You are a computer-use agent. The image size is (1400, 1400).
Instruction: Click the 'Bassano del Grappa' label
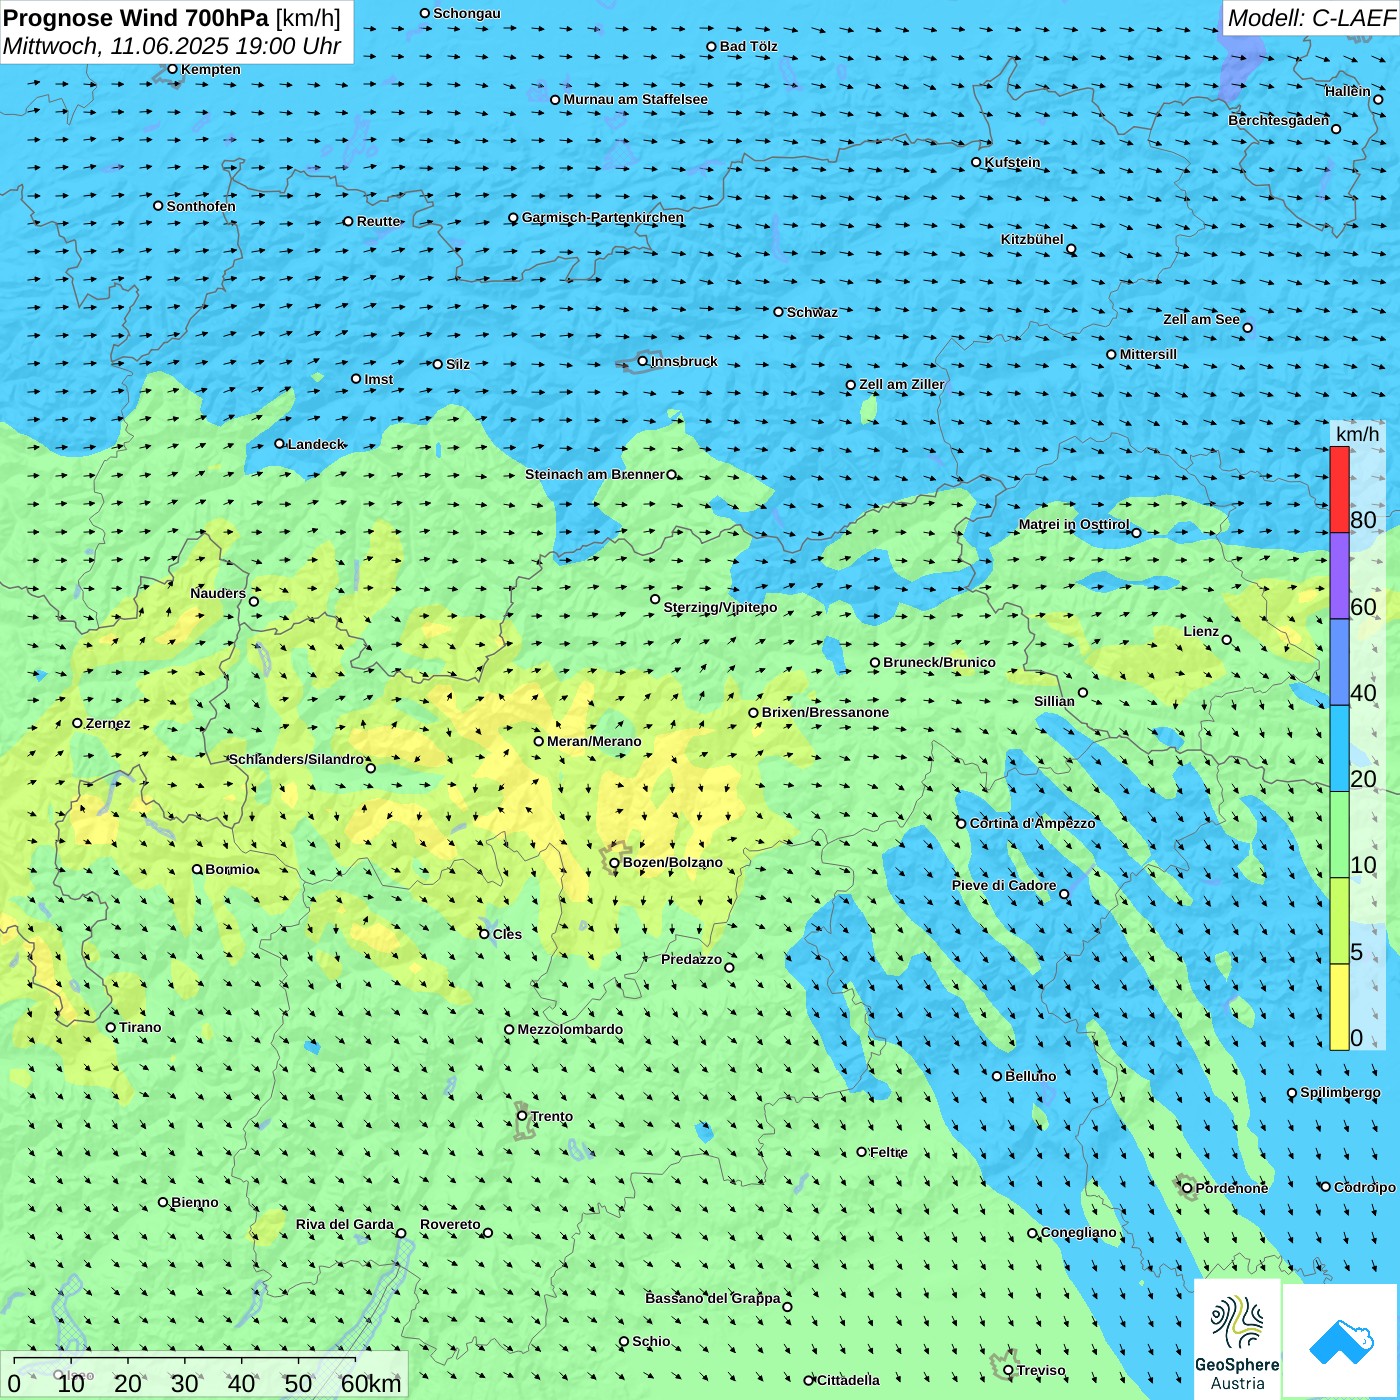coord(713,1298)
